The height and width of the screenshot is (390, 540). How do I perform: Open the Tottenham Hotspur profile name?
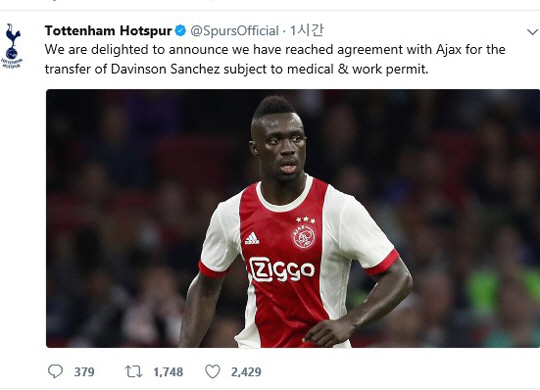point(108,31)
